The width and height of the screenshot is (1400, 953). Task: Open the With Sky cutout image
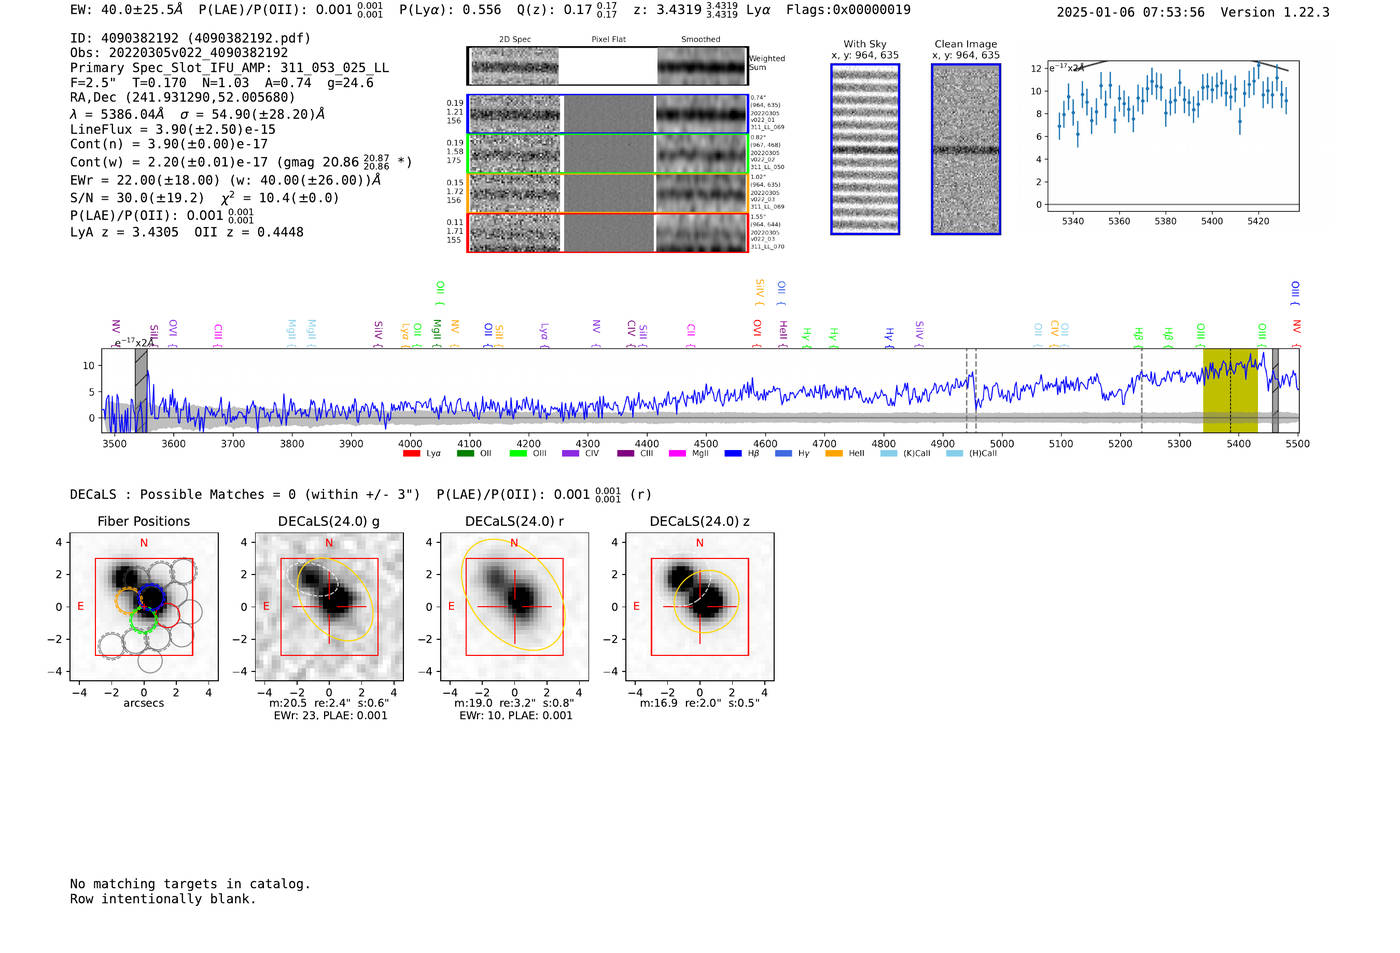[x=865, y=149]
